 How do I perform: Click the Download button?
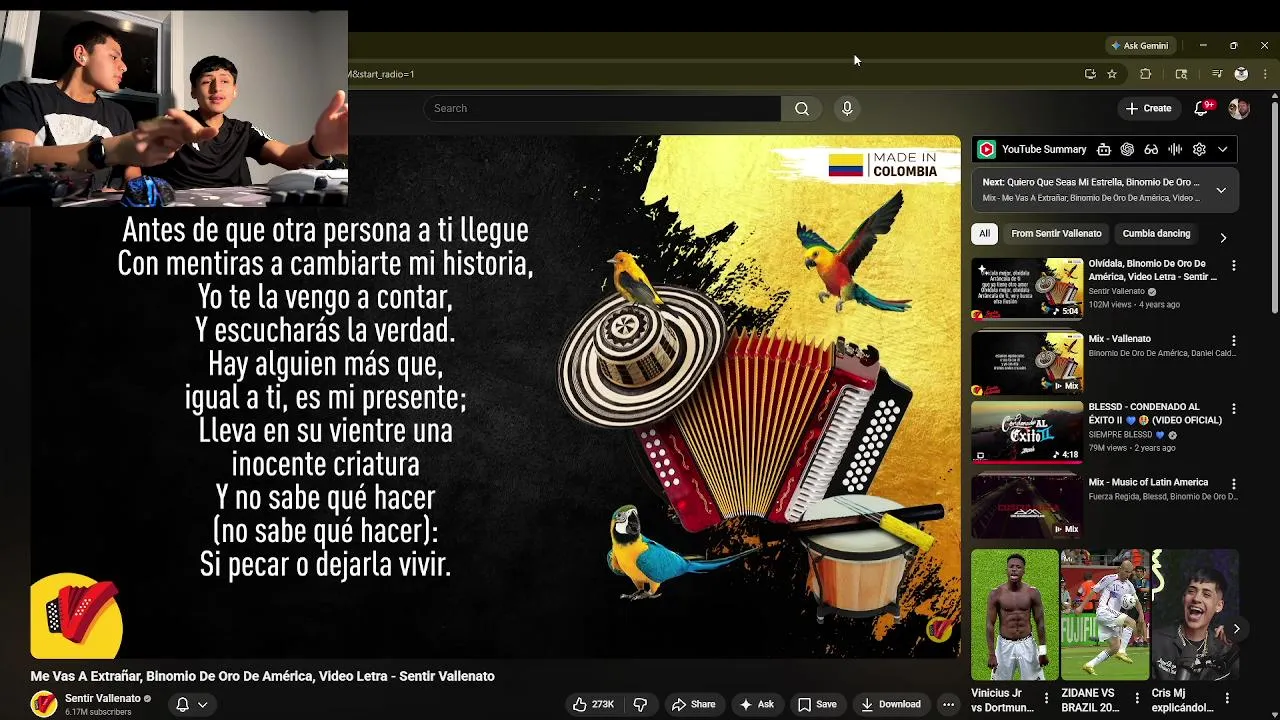click(890, 704)
